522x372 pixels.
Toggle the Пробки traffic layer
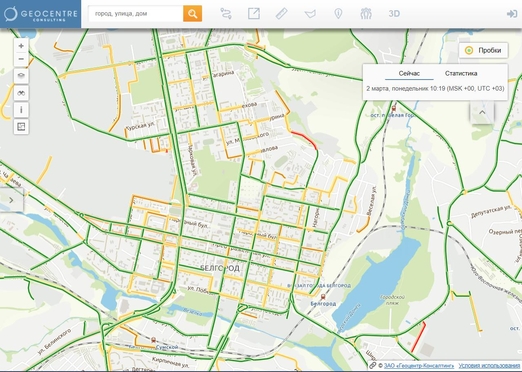[484, 50]
